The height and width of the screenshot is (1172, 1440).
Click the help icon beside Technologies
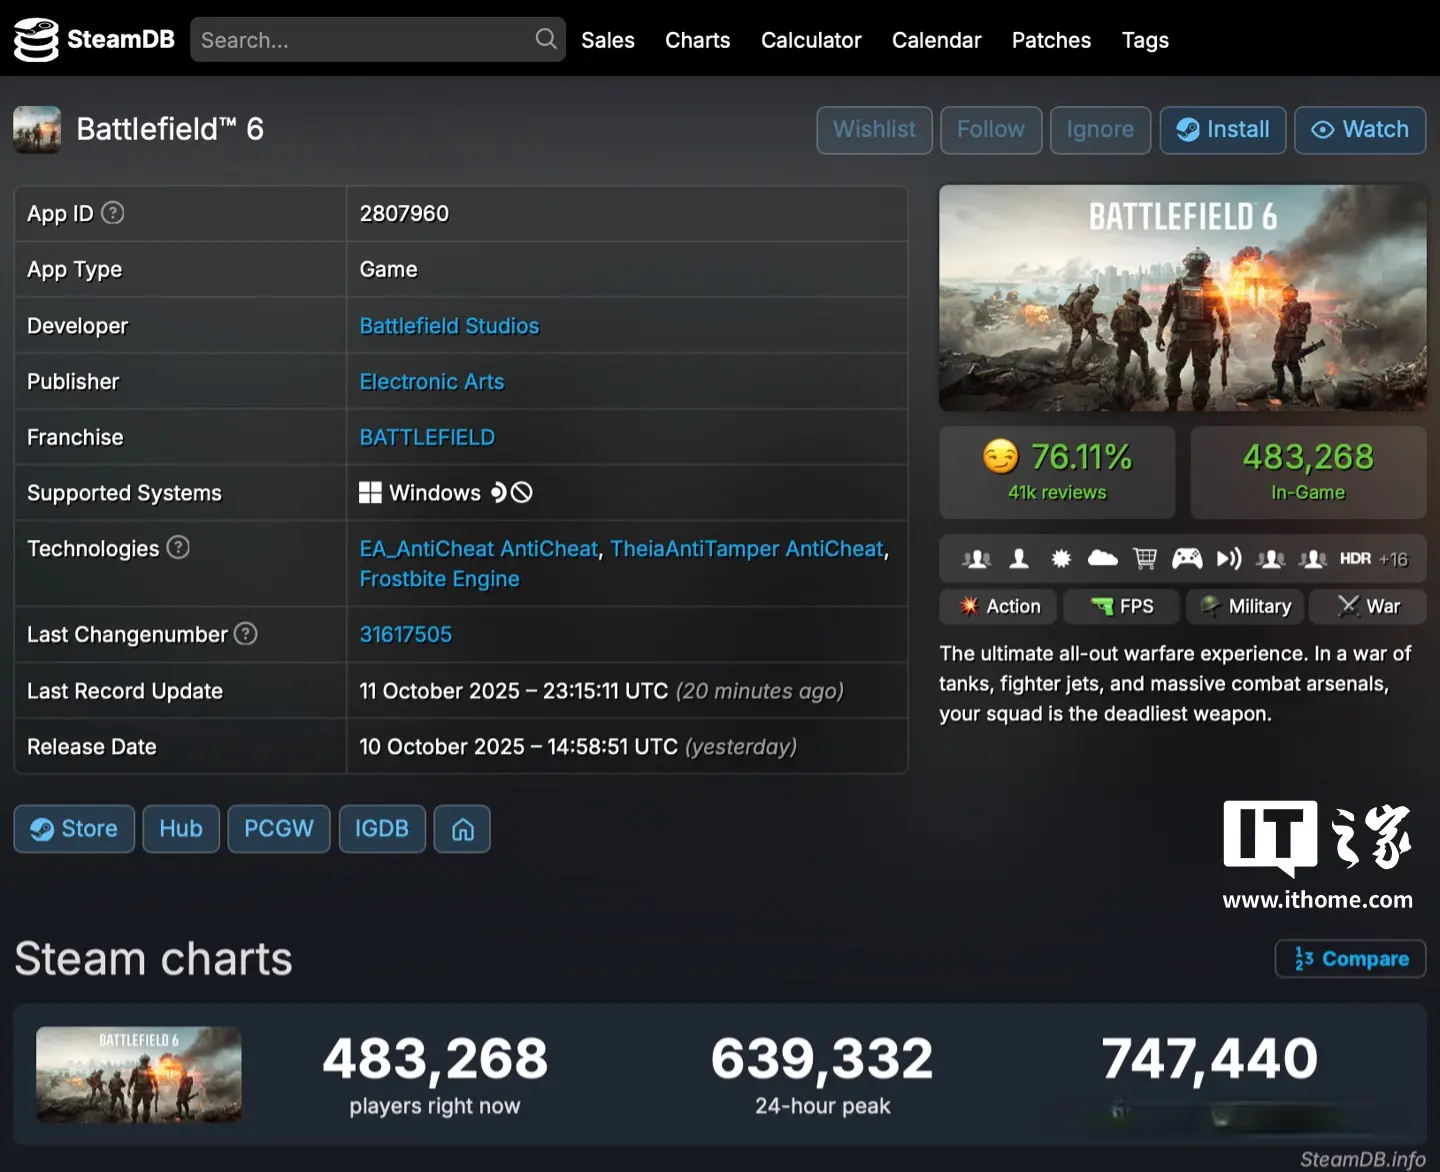coord(178,548)
